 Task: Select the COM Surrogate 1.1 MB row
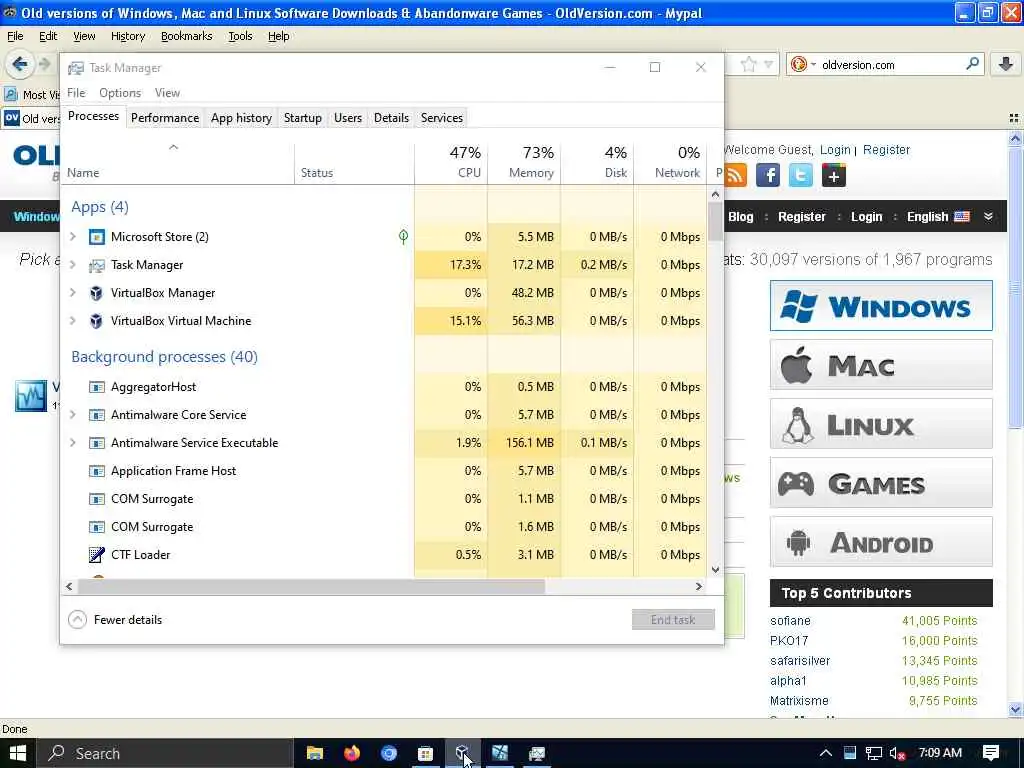(386, 499)
